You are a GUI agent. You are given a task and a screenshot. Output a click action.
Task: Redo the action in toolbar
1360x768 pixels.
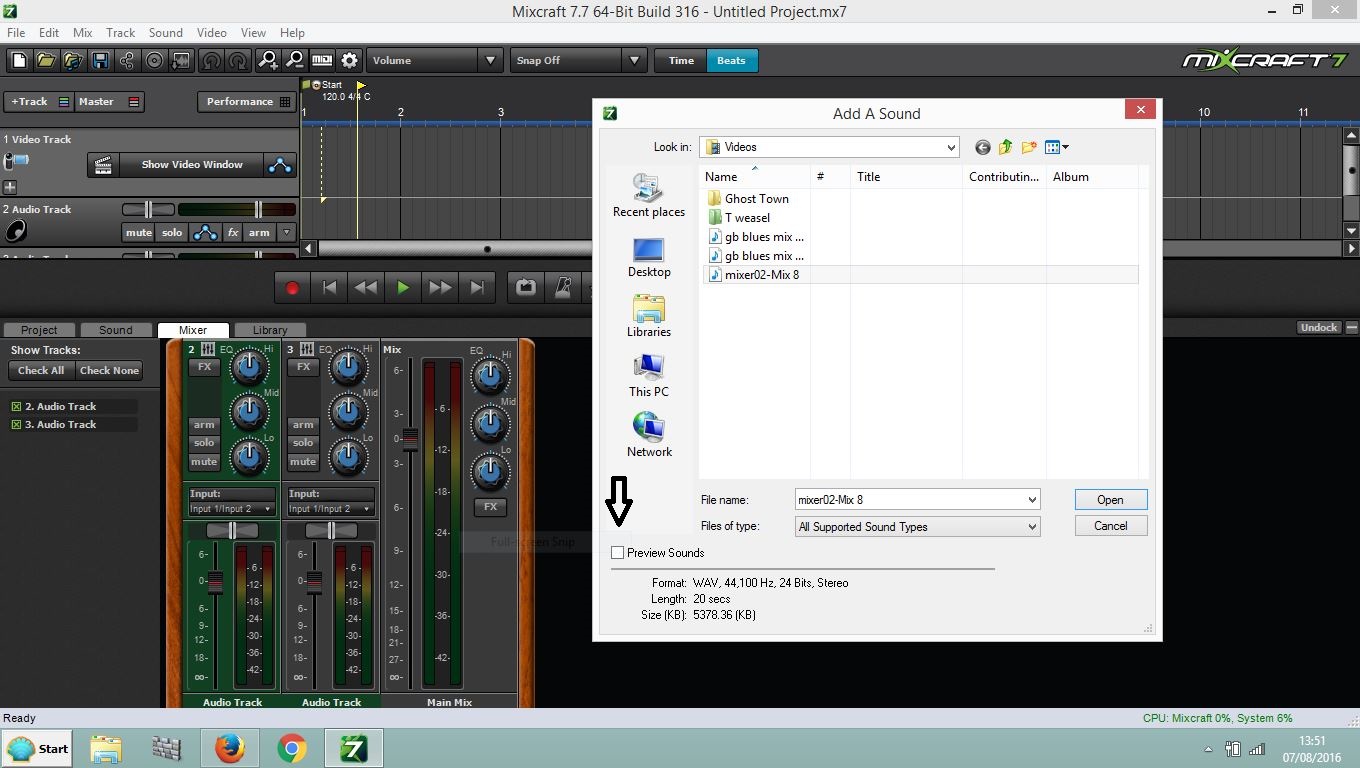point(237,61)
